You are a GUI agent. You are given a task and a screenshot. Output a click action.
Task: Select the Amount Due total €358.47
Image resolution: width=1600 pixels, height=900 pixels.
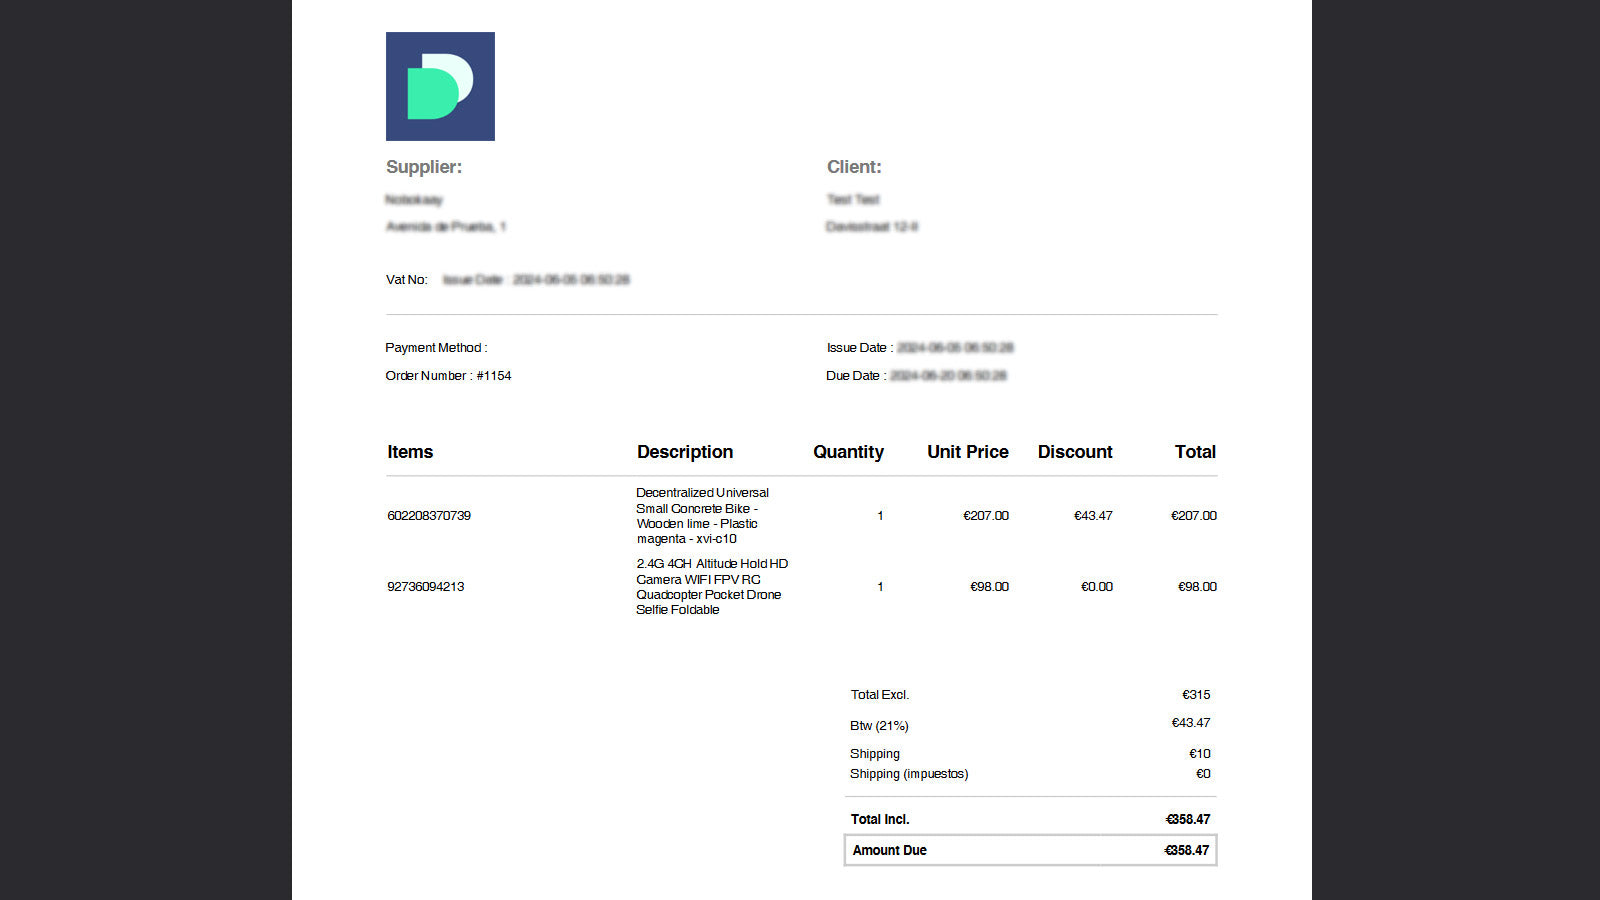[1186, 850]
